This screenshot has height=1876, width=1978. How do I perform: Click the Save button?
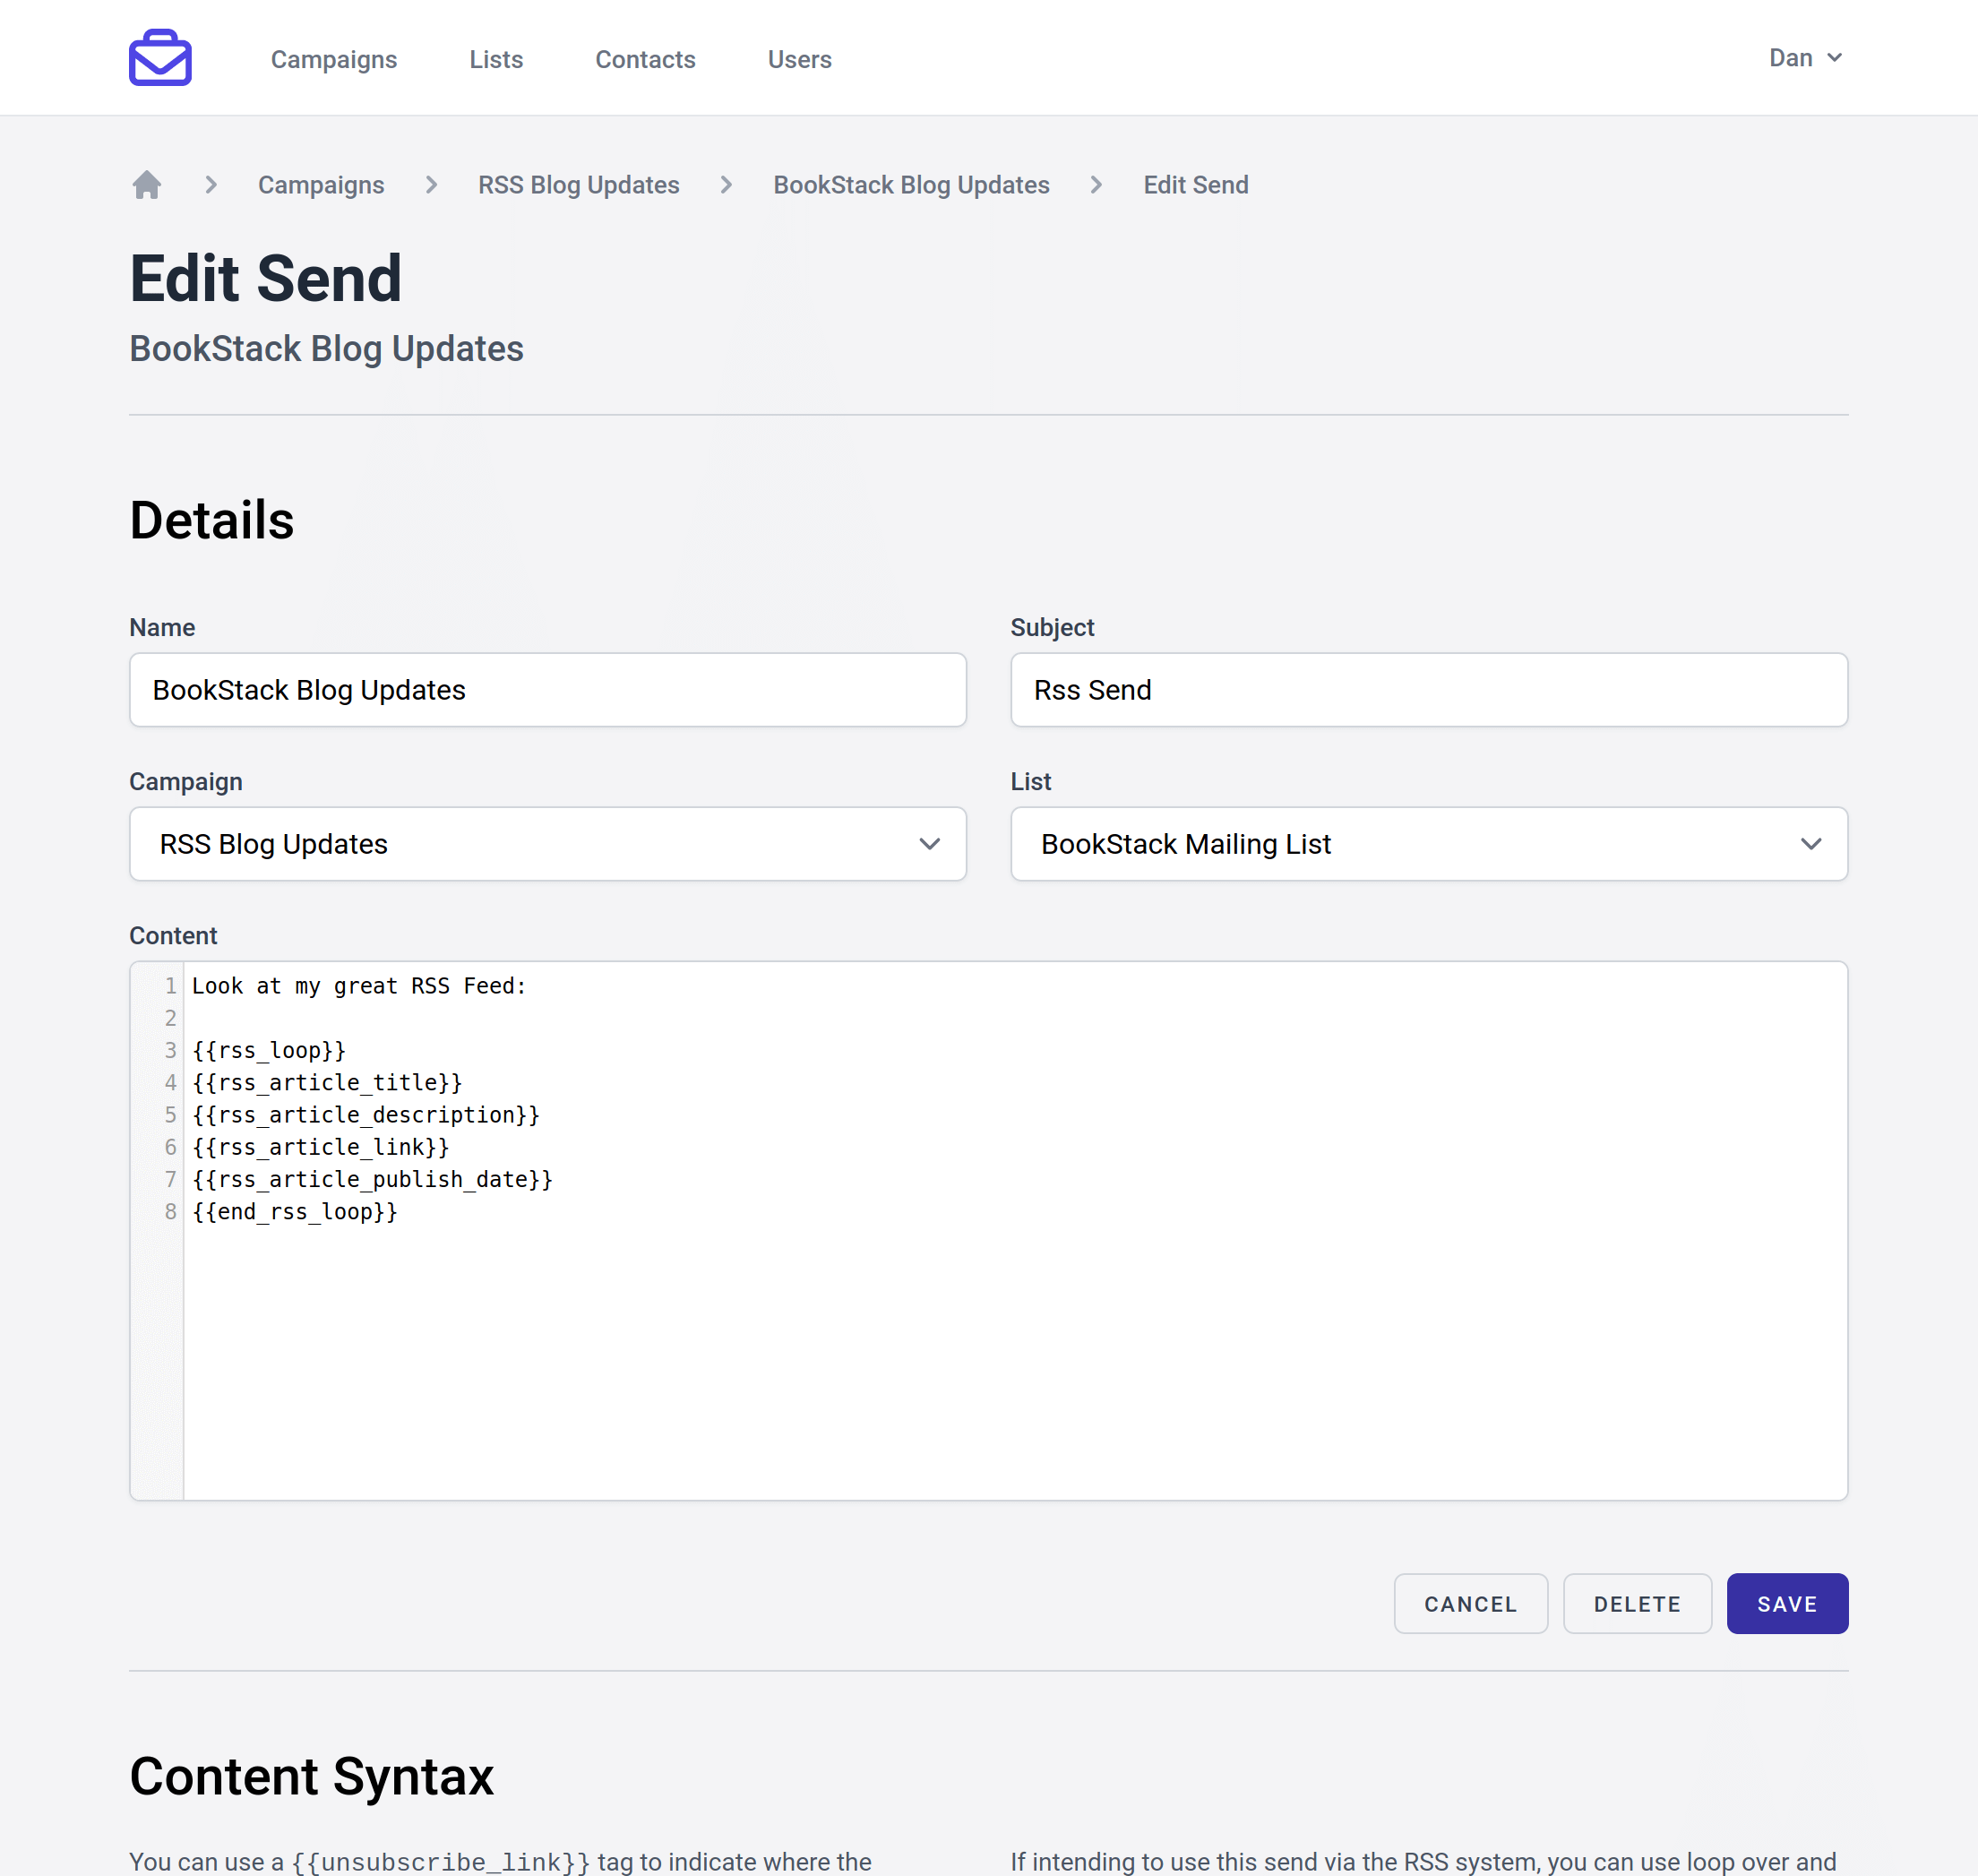pos(1786,1604)
